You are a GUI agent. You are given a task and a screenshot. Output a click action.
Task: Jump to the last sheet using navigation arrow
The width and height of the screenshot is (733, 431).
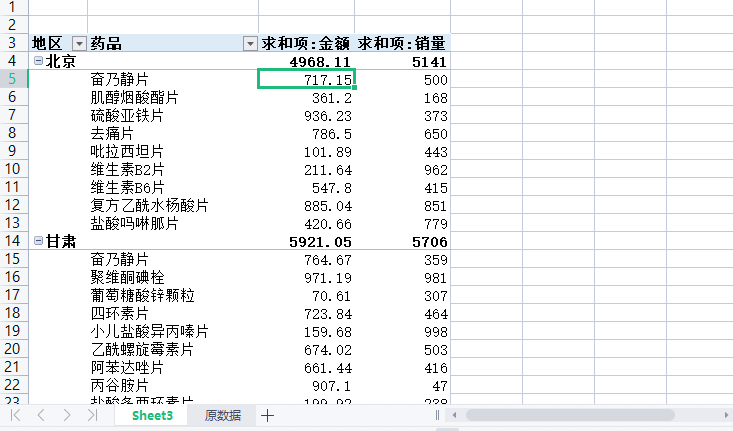tap(92, 415)
